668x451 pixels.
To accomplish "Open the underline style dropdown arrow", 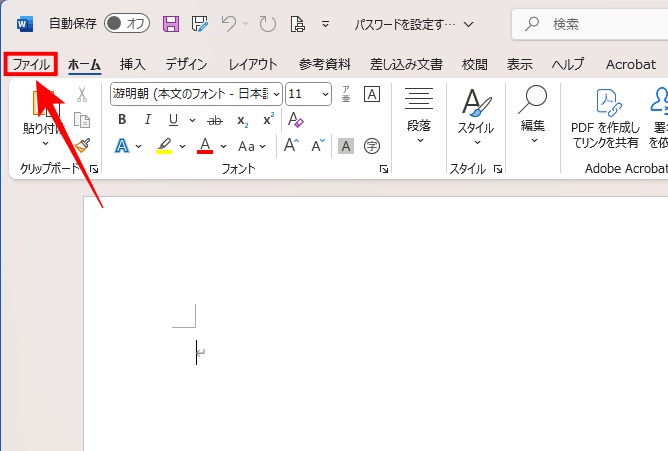I will click(x=193, y=121).
